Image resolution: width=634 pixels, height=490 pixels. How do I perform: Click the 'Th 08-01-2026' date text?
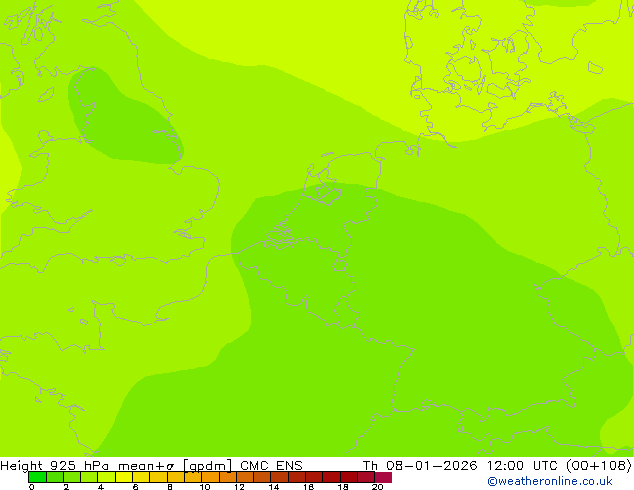420,466
